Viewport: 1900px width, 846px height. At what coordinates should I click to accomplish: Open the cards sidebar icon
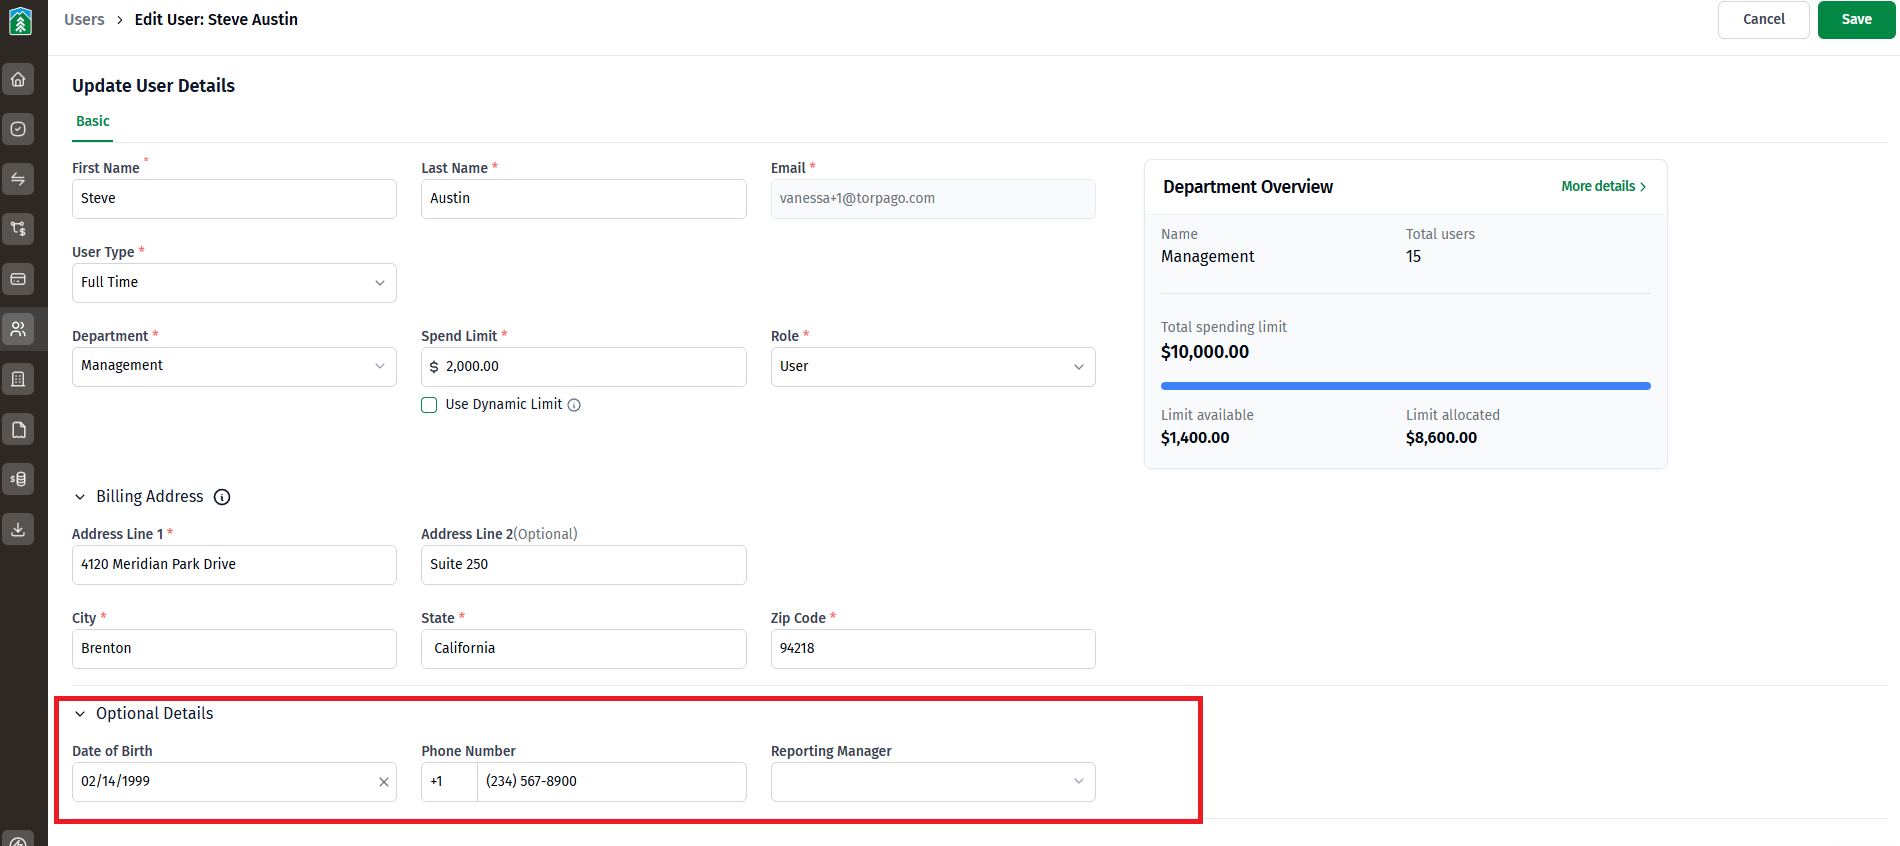coord(18,279)
